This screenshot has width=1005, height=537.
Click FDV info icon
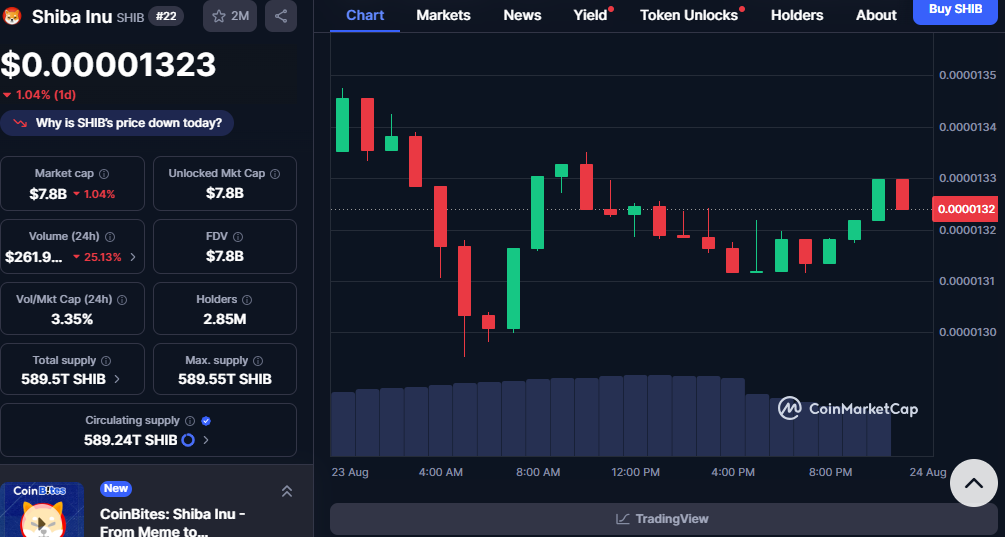coord(238,236)
